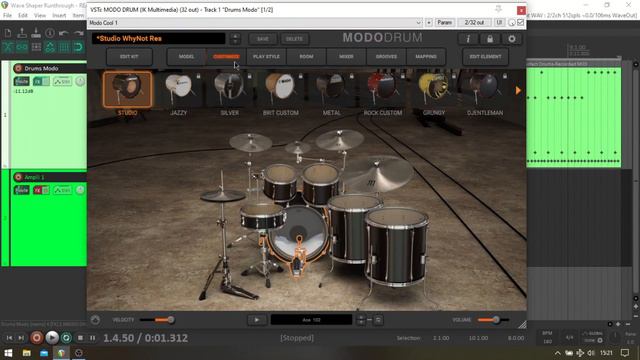Click the Save Project toolbar icon
This screenshot has height=360, width=640.
coord(36,33)
